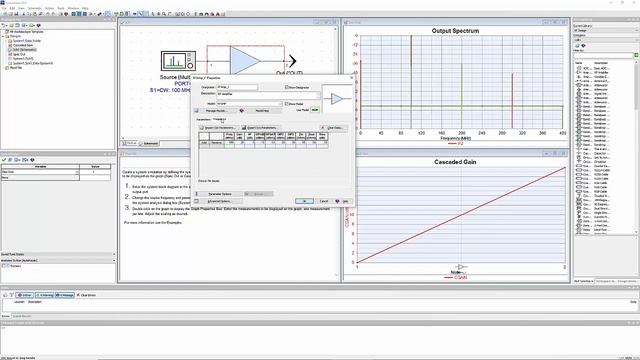640x360 pixels.
Task: Click the help icon in workspace tree toolbar
Action: (x=39, y=25)
